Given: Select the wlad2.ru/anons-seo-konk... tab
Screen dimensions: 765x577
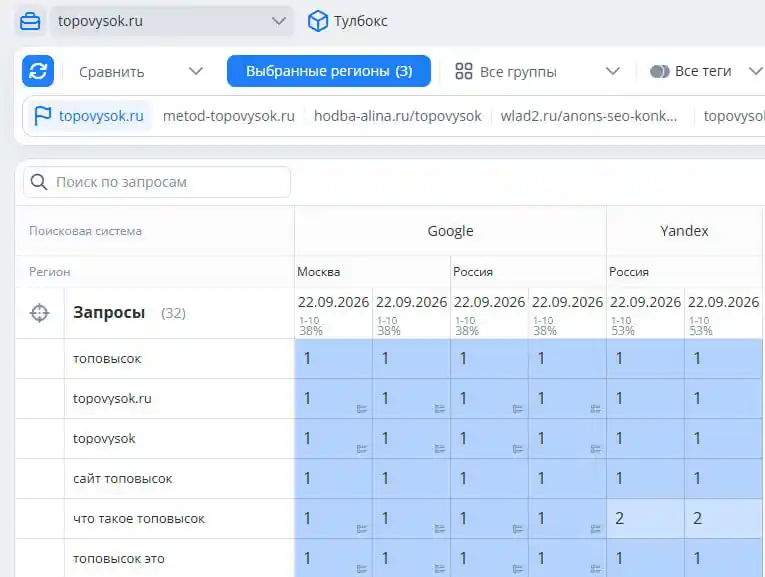Looking at the screenshot, I should (x=588, y=116).
